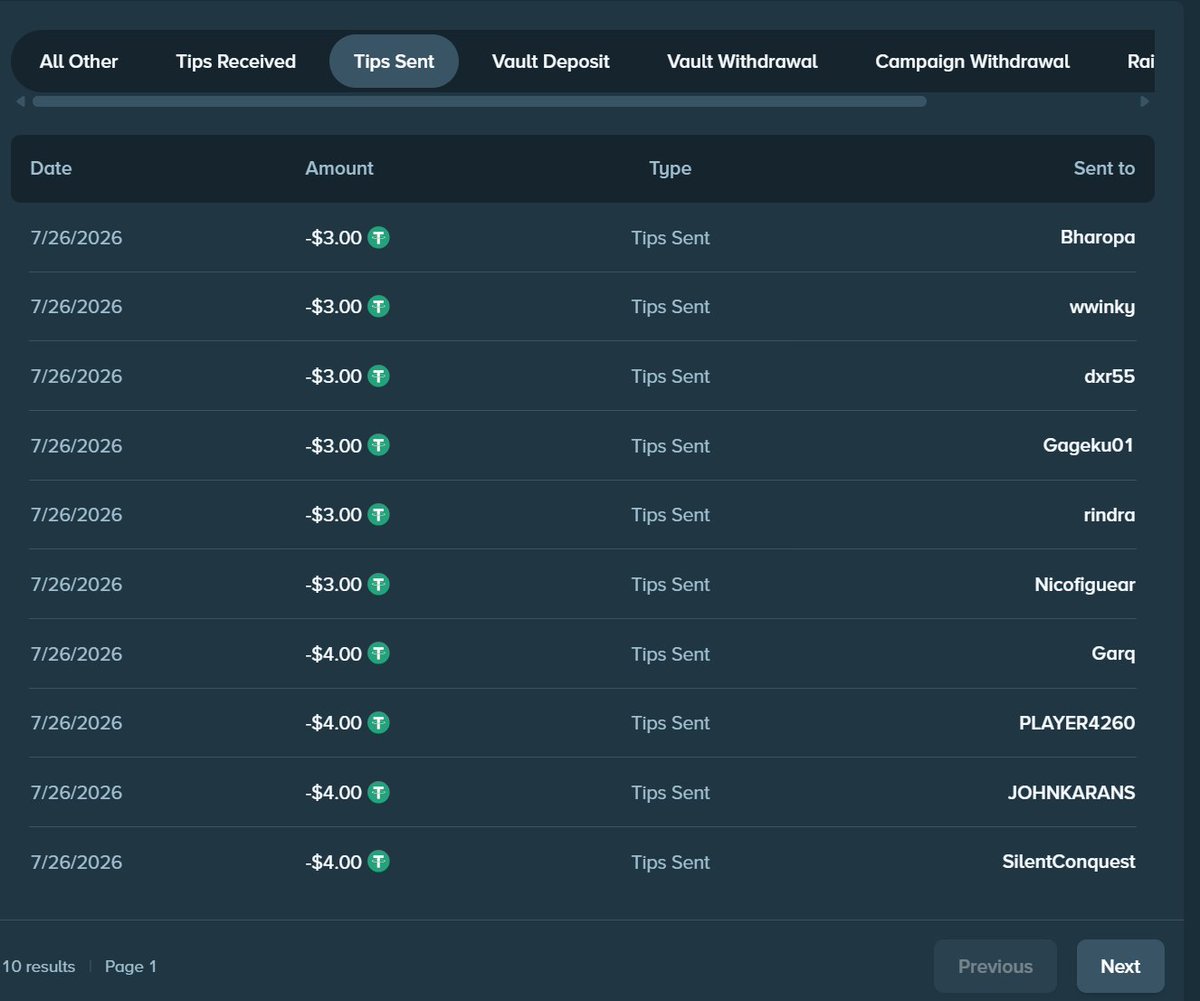Screen dimensions: 1200x1001
Task: Click Tips Sent type in Gageku01 row
Action: tap(670, 446)
